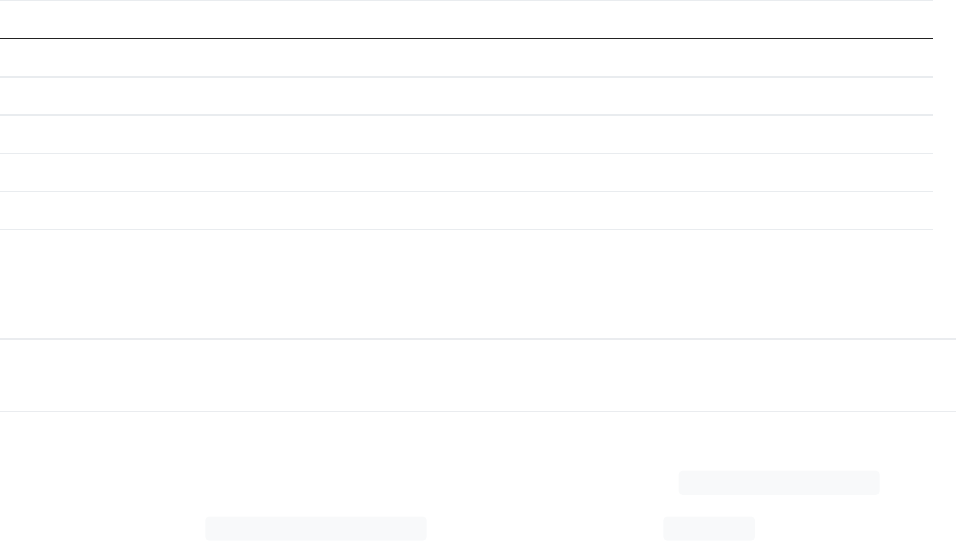Click the short gray placeholder box at lower right
The height and width of the screenshot is (541, 956).
709,528
